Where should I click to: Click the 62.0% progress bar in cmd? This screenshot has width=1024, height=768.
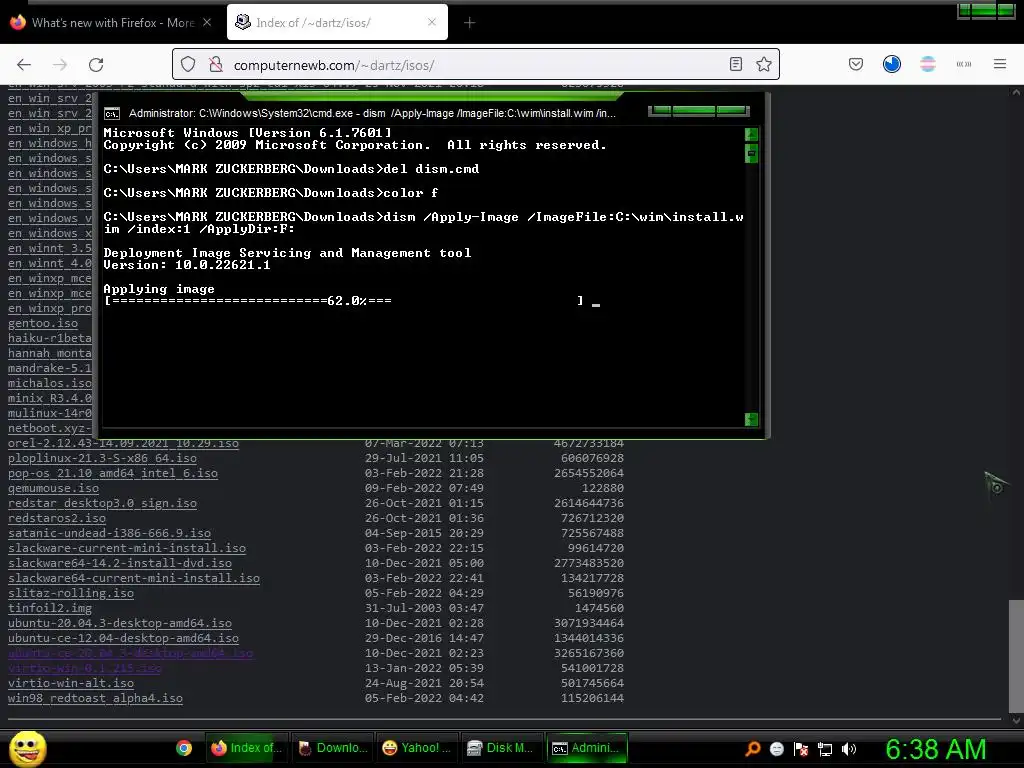point(344,301)
